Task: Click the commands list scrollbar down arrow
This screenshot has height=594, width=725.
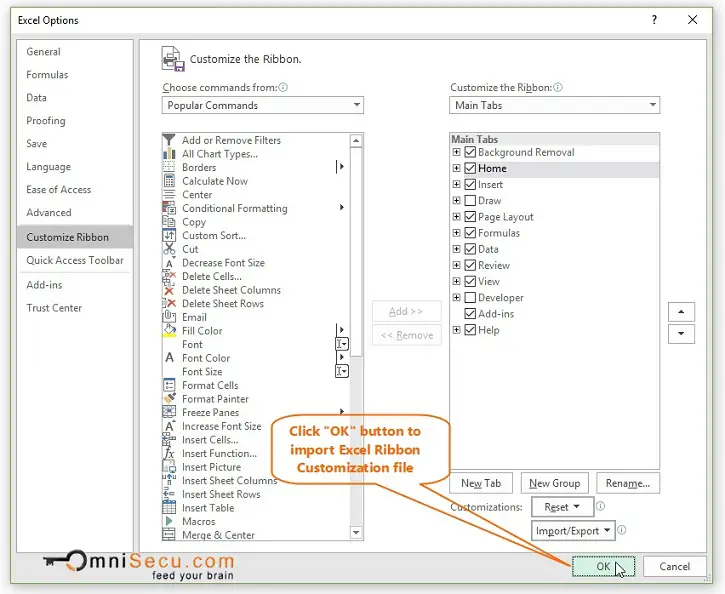Action: click(356, 533)
